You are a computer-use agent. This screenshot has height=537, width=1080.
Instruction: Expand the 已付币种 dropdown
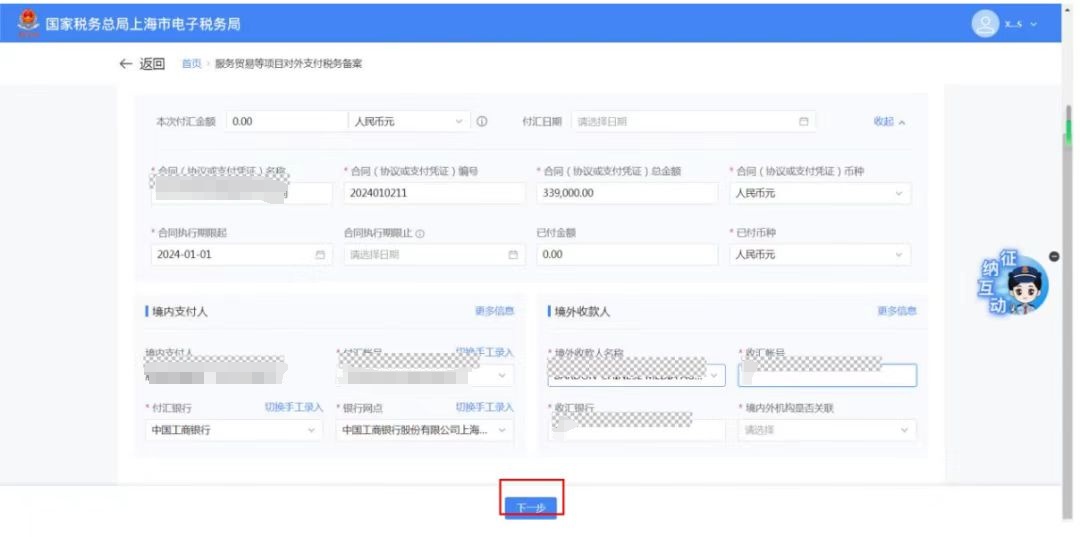pos(820,255)
